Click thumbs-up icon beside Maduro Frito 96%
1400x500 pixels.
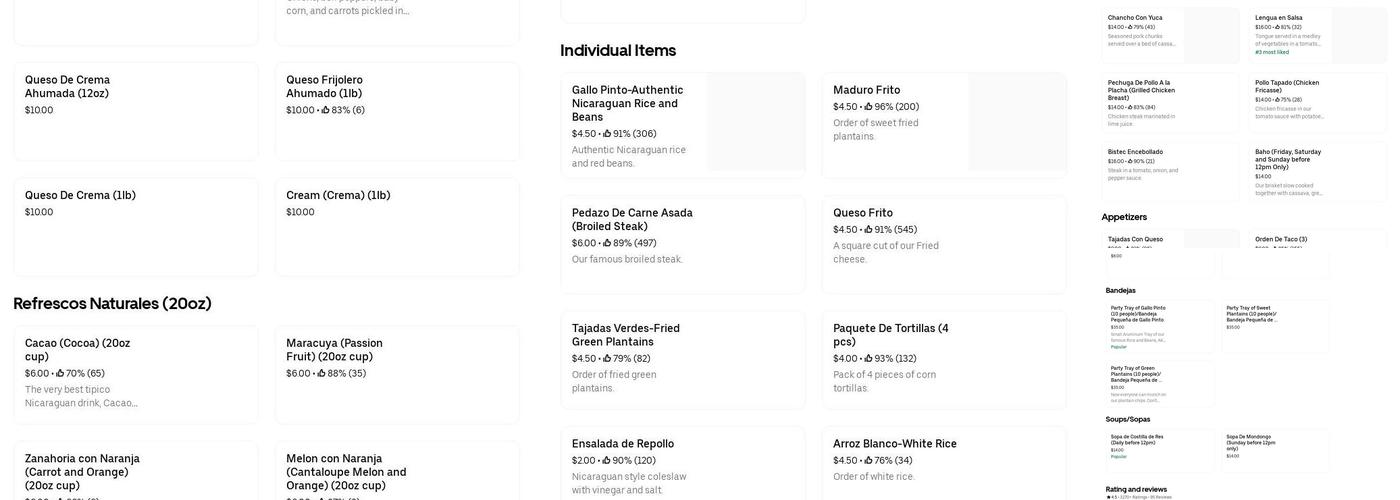coord(869,107)
